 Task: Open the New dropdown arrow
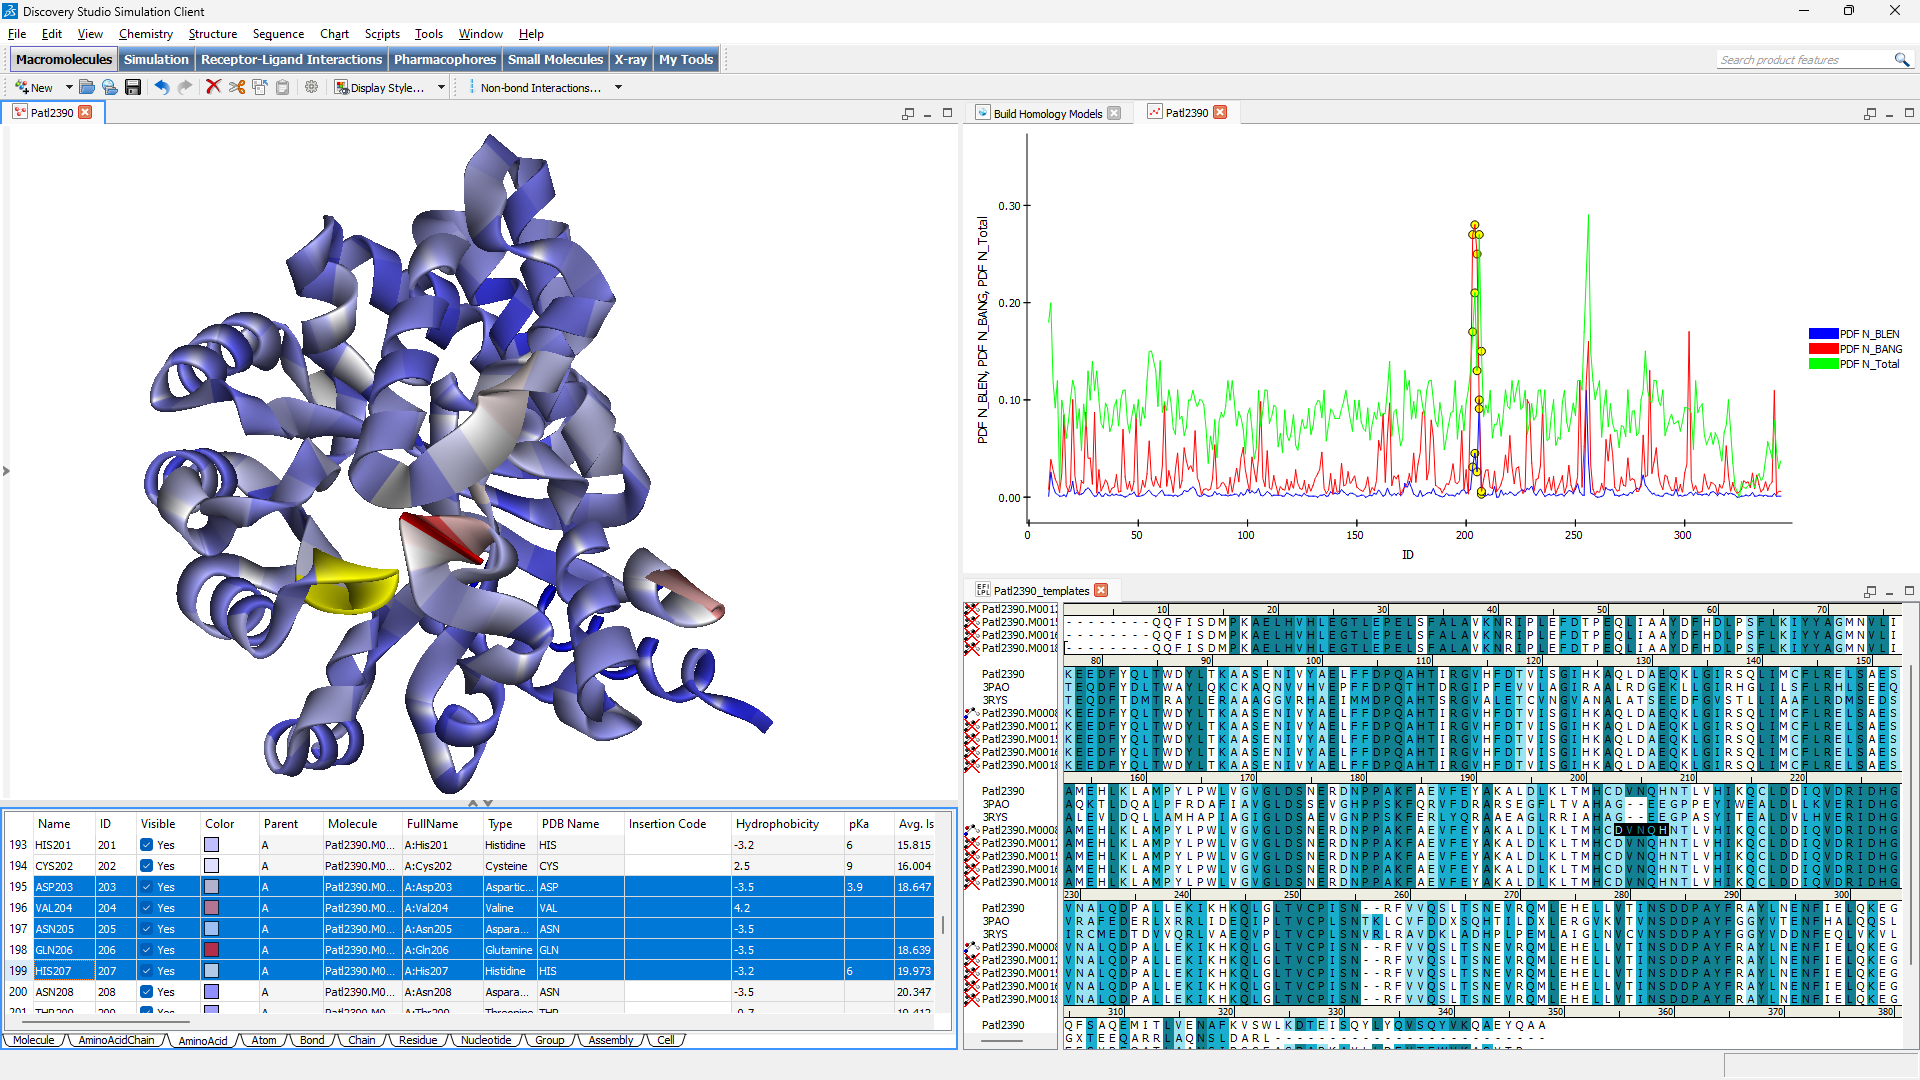coord(69,88)
